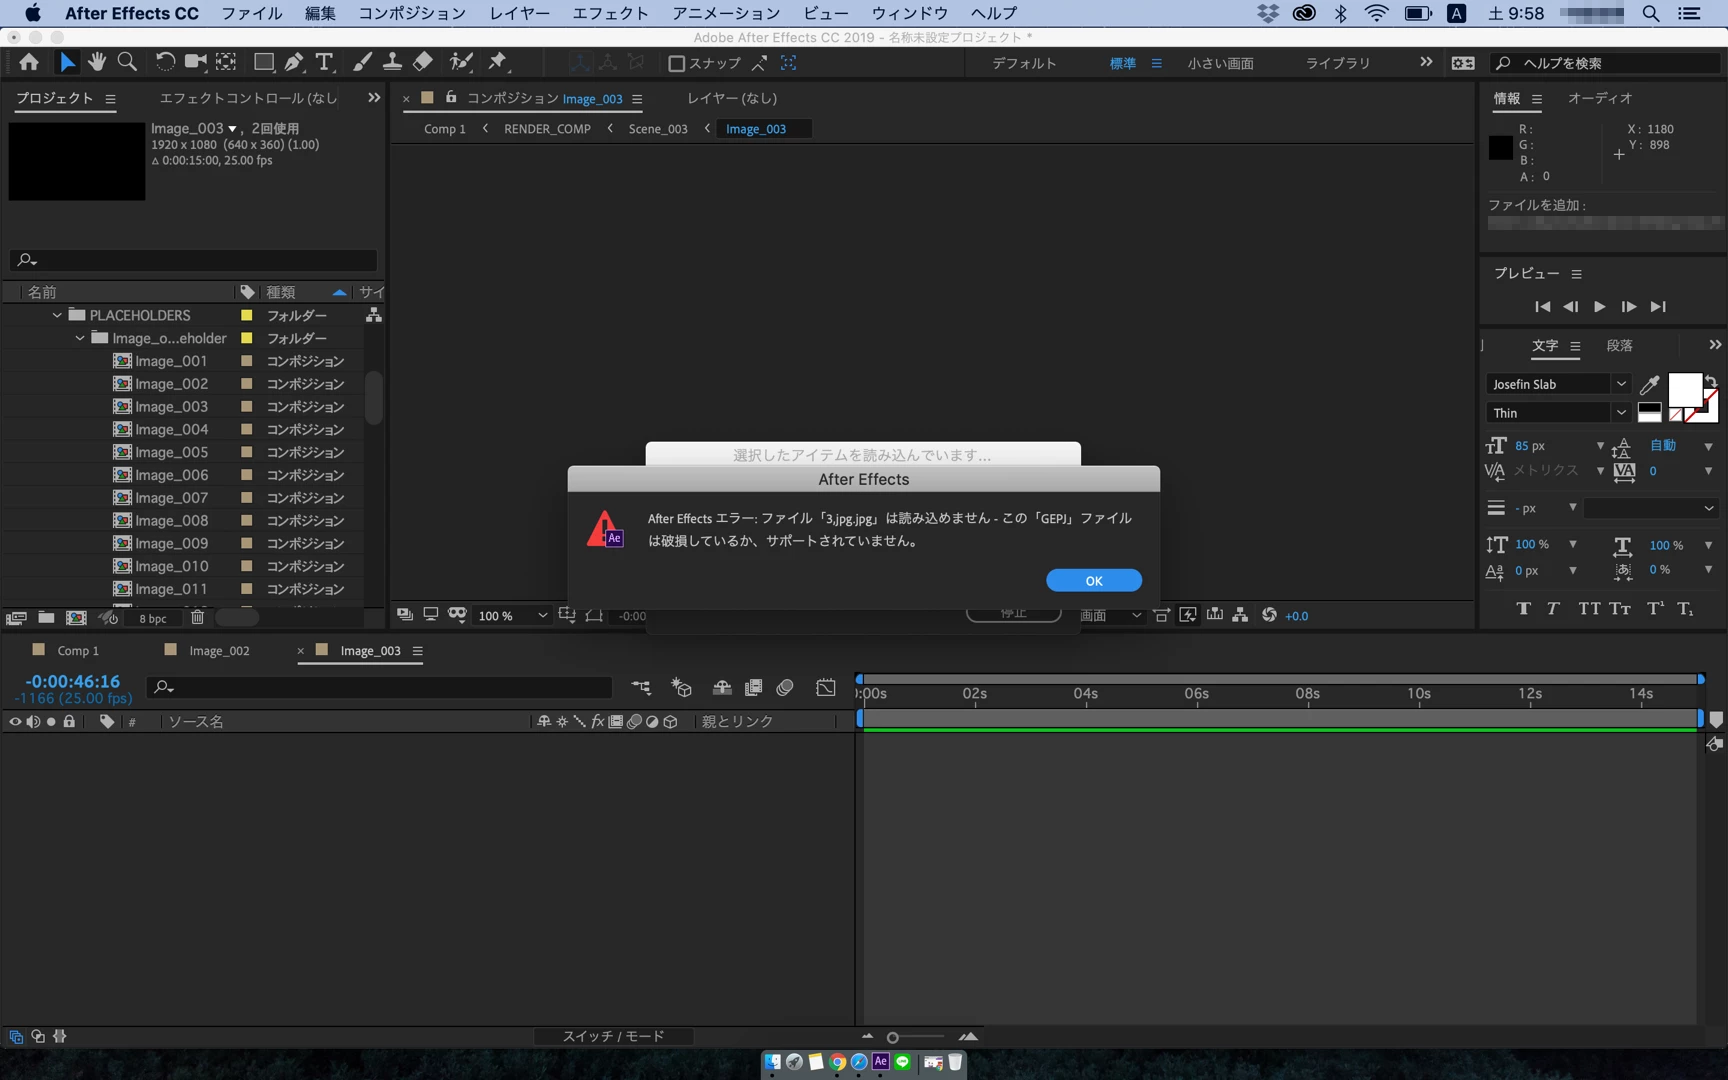Image resolution: width=1728 pixels, height=1080 pixels.
Task: Open the コンポジション menu in menu bar
Action: tap(412, 13)
